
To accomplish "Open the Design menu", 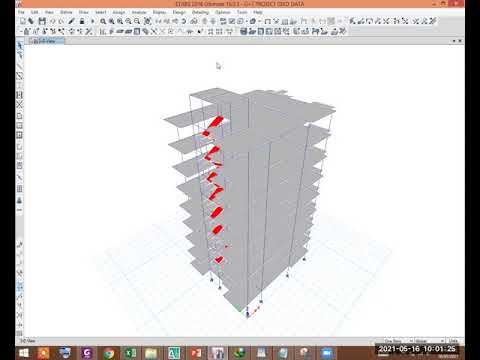I will [x=179, y=12].
